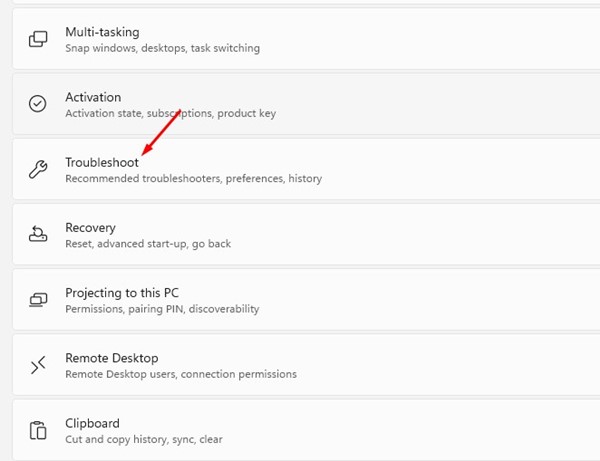This screenshot has width=600, height=461.
Task: Click 'Permissions, pairing PIN, discoverability' description
Action: 162,309
